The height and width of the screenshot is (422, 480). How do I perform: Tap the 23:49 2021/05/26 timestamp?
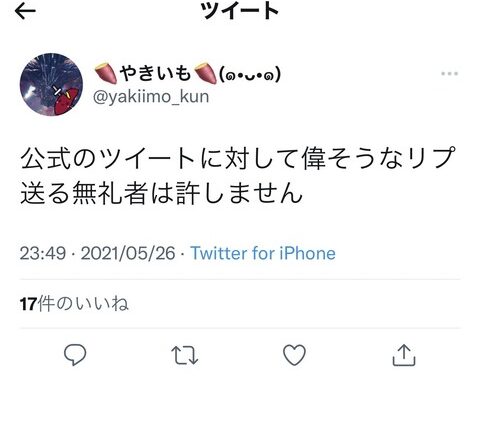click(97, 253)
